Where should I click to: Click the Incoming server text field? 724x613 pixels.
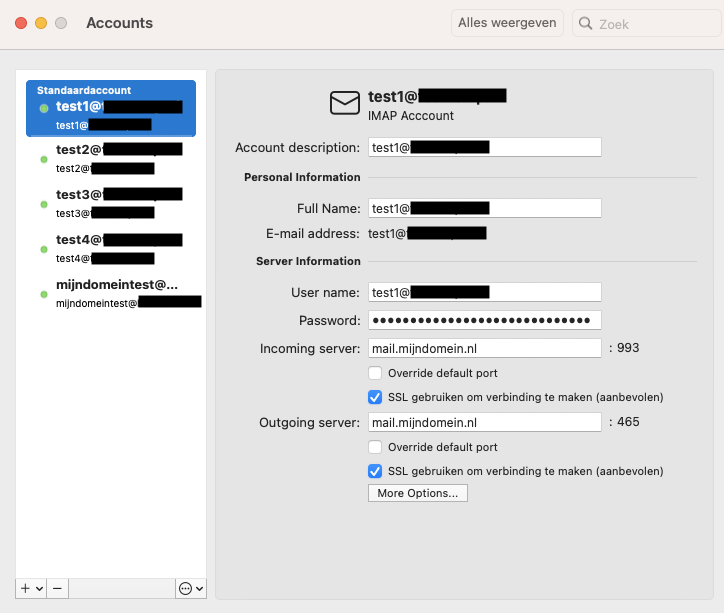[485, 348]
